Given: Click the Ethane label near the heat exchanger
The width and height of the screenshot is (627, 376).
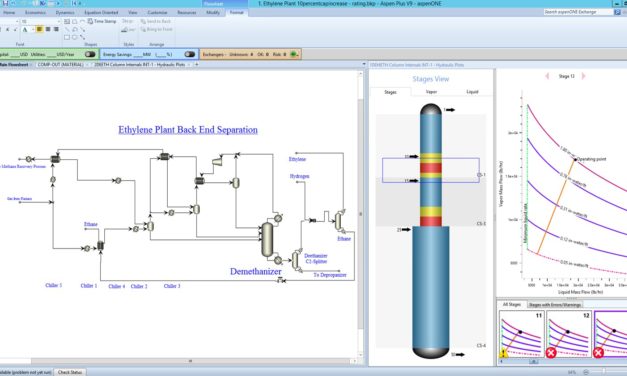Looking at the screenshot, I should (x=91, y=224).
